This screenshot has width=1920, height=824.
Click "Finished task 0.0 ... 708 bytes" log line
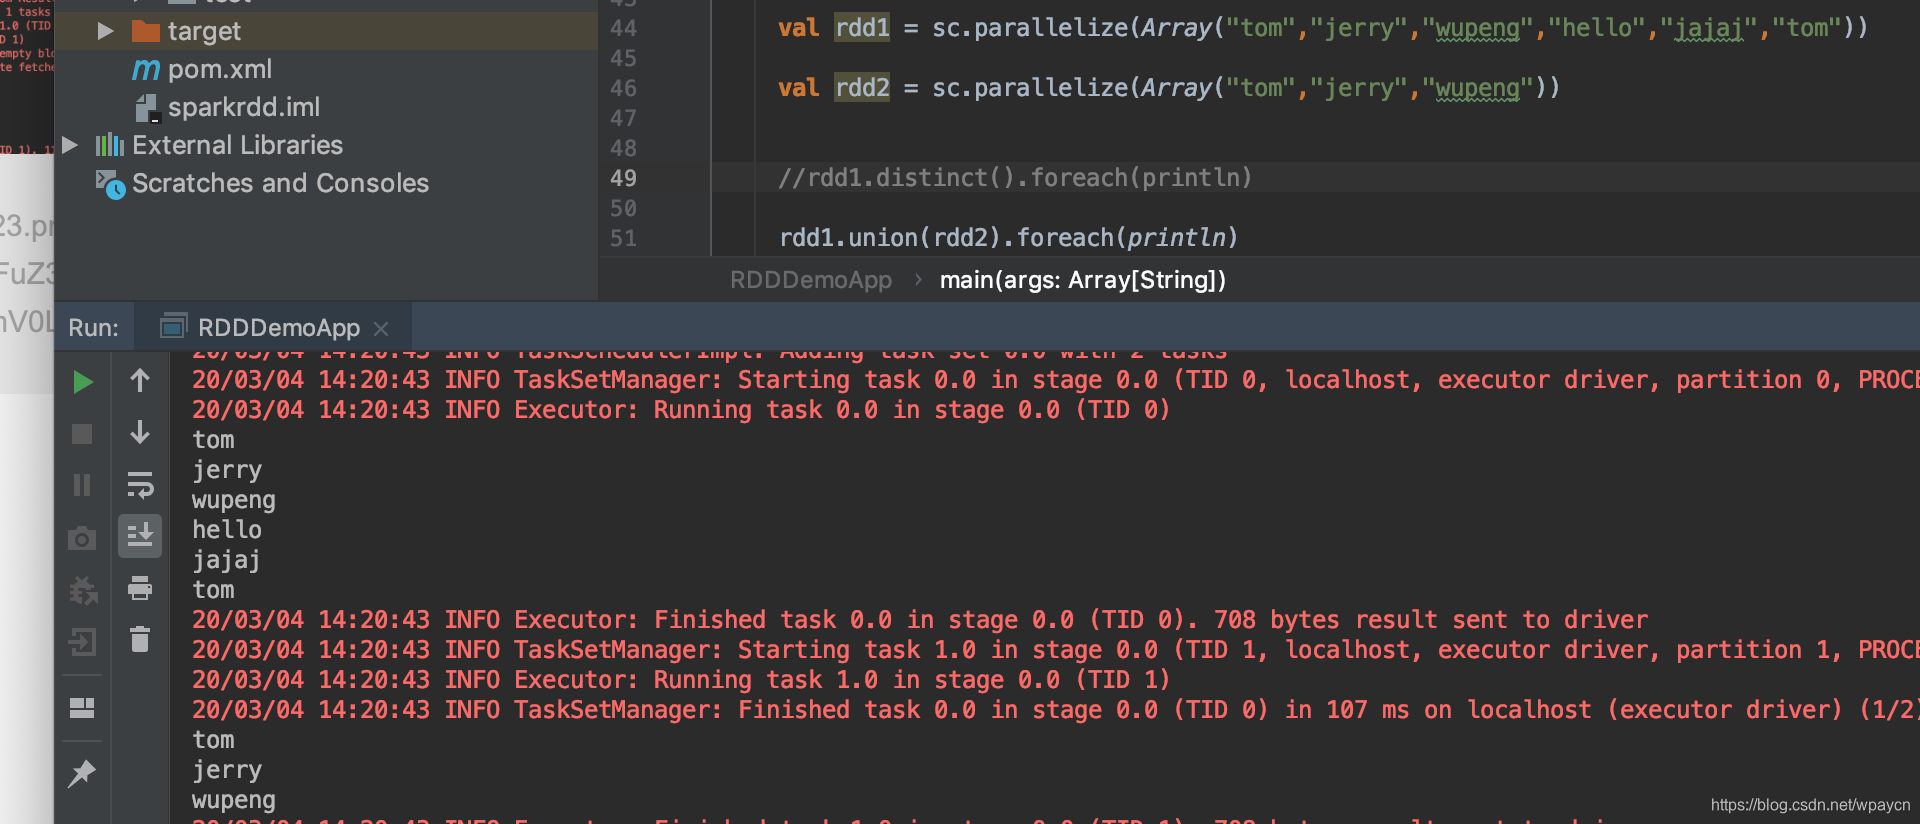pyautogui.click(x=920, y=620)
